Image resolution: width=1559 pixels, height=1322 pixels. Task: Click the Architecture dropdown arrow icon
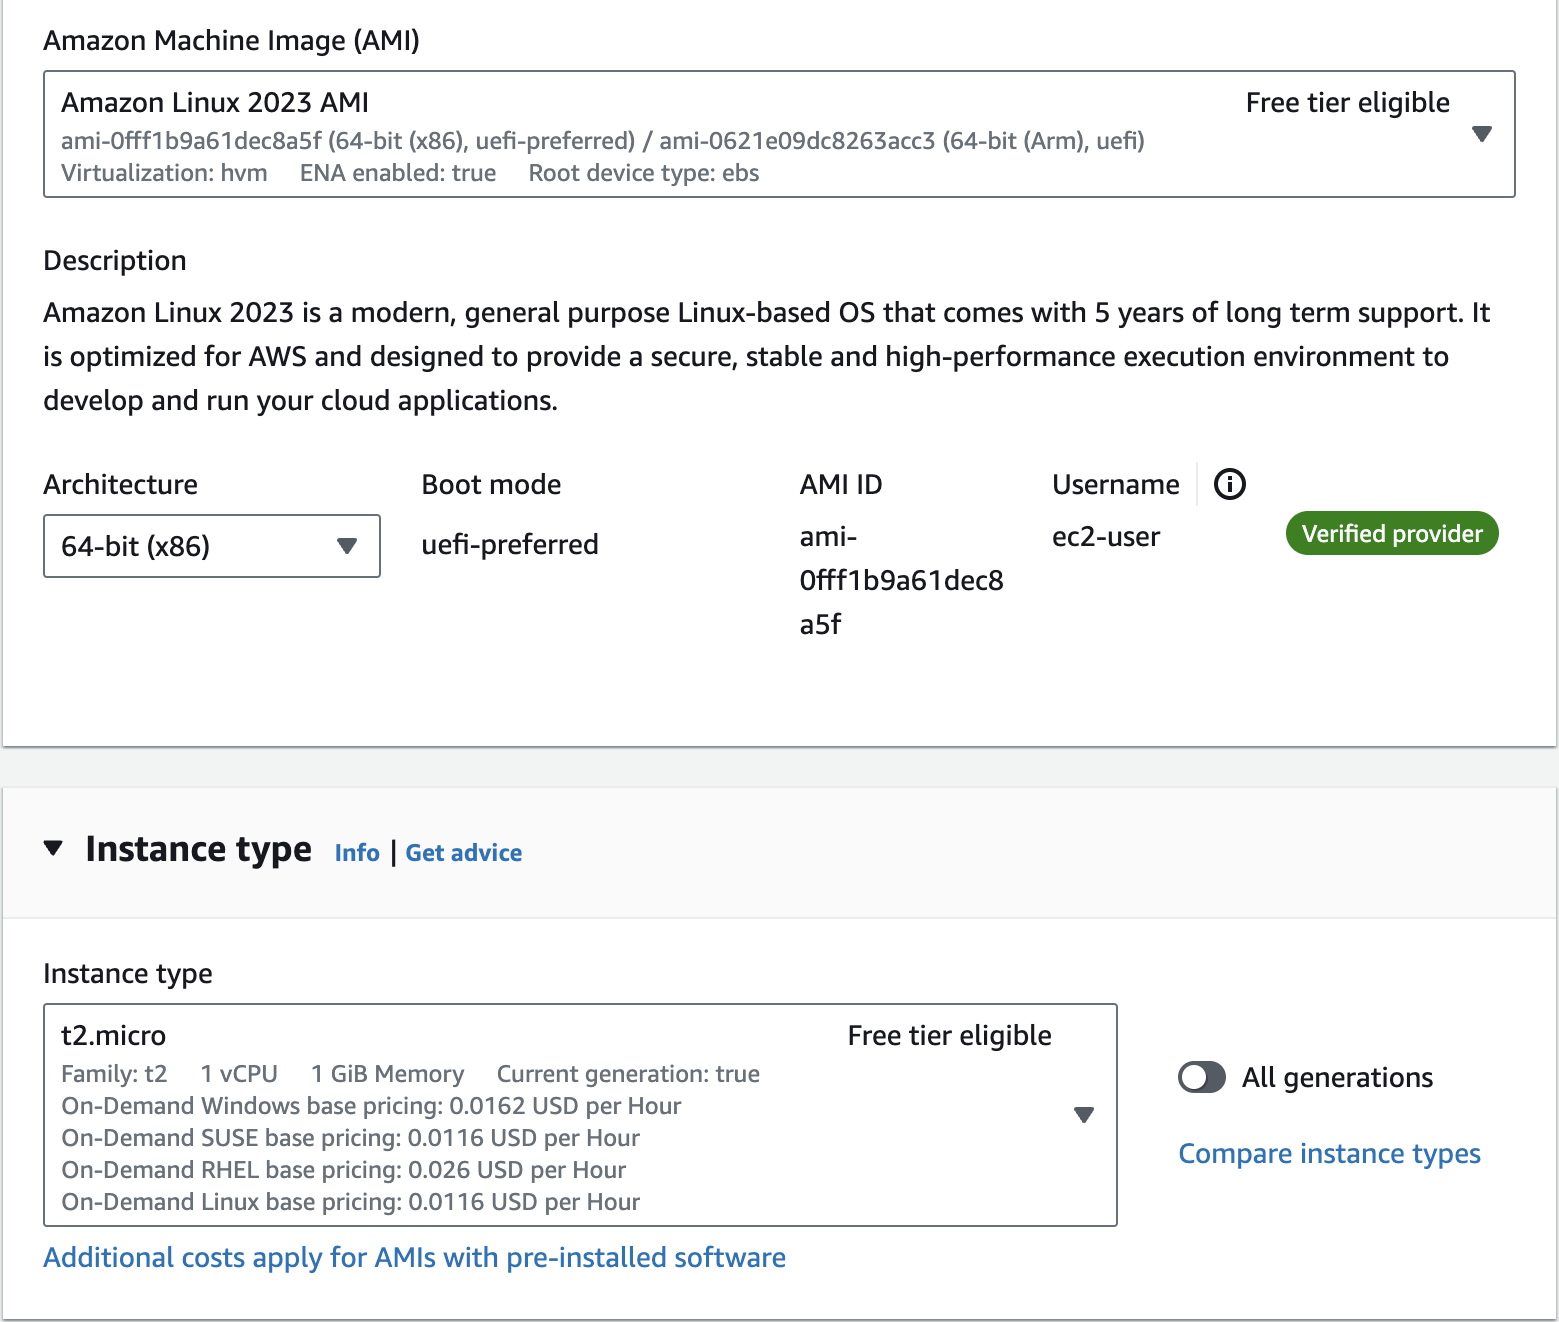[x=347, y=546]
